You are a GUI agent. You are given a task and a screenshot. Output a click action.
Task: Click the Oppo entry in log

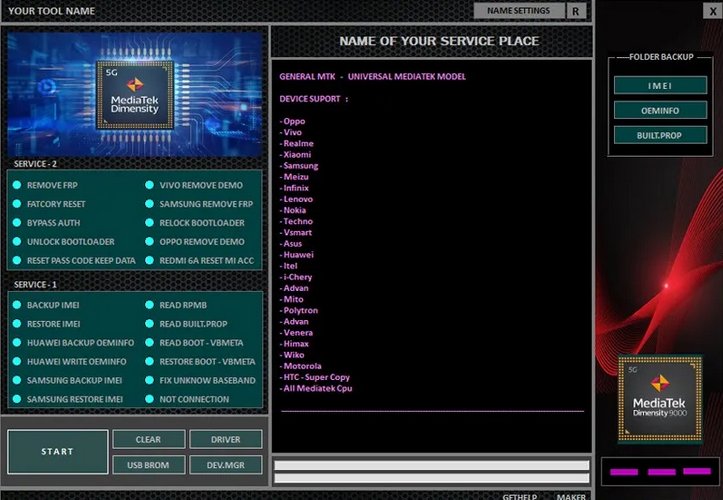tap(292, 121)
